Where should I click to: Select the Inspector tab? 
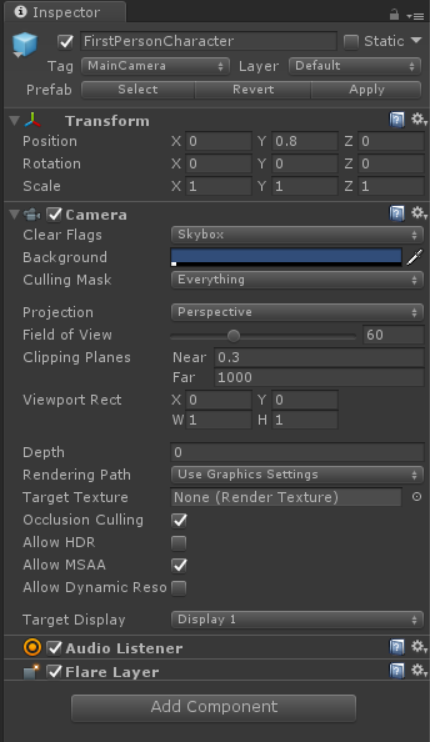tap(65, 12)
